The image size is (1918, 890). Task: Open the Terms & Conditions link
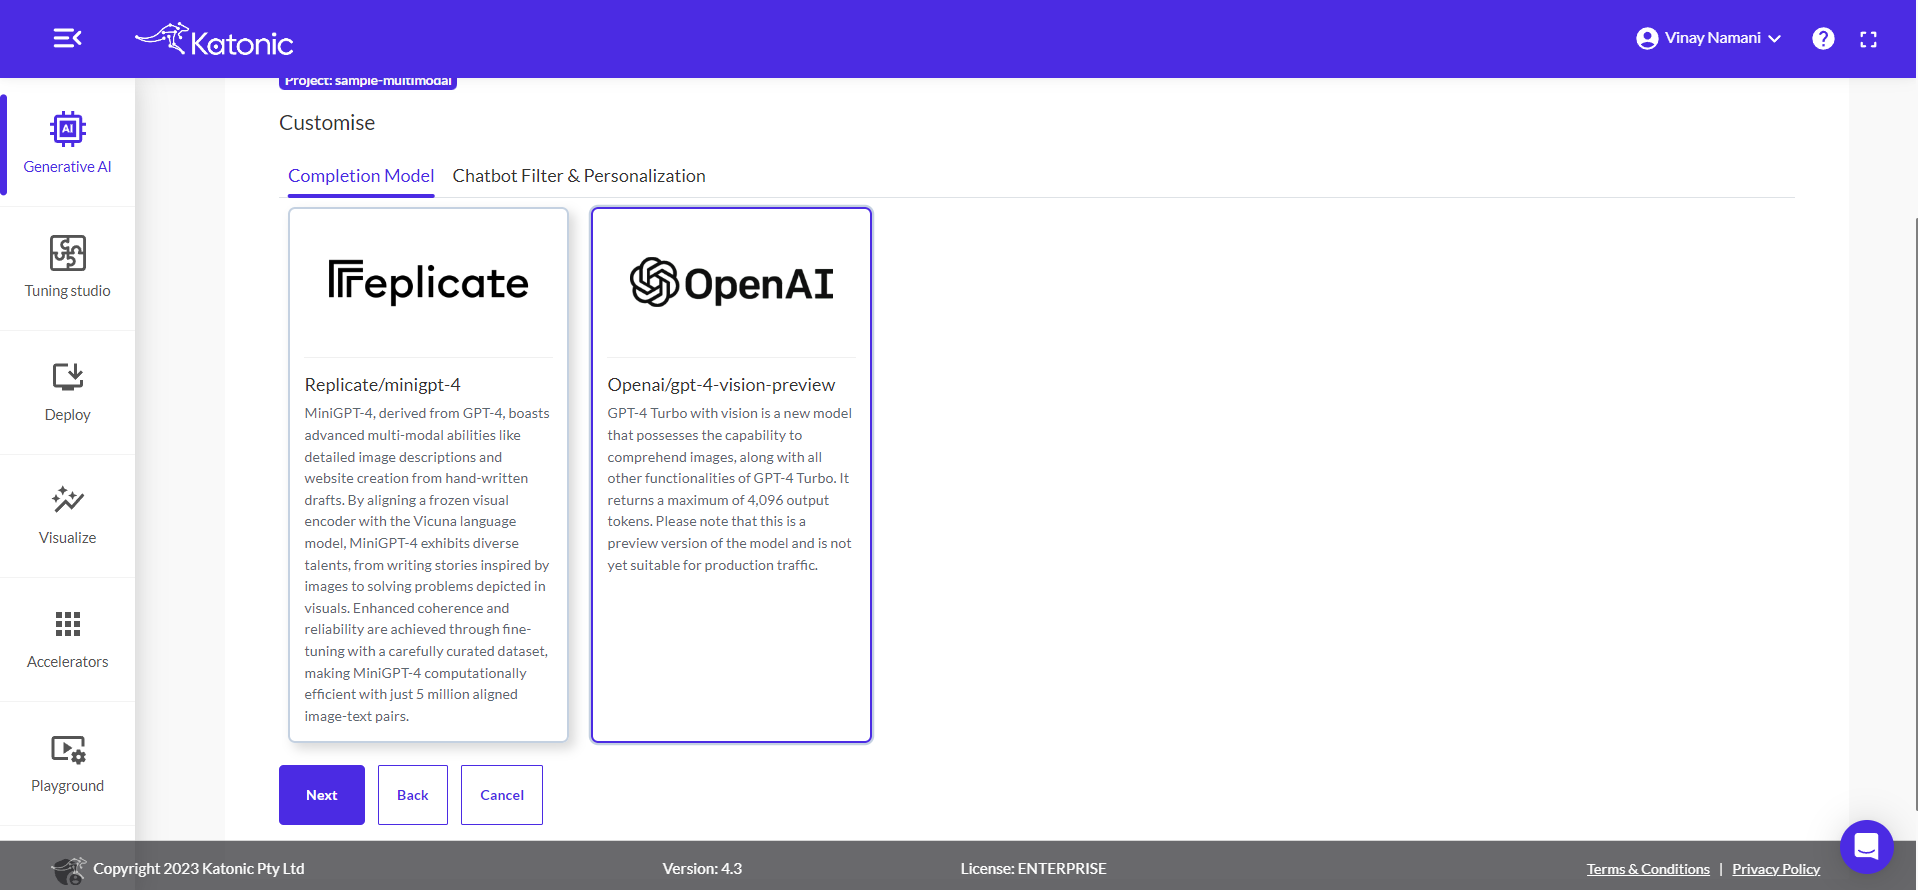click(x=1648, y=869)
